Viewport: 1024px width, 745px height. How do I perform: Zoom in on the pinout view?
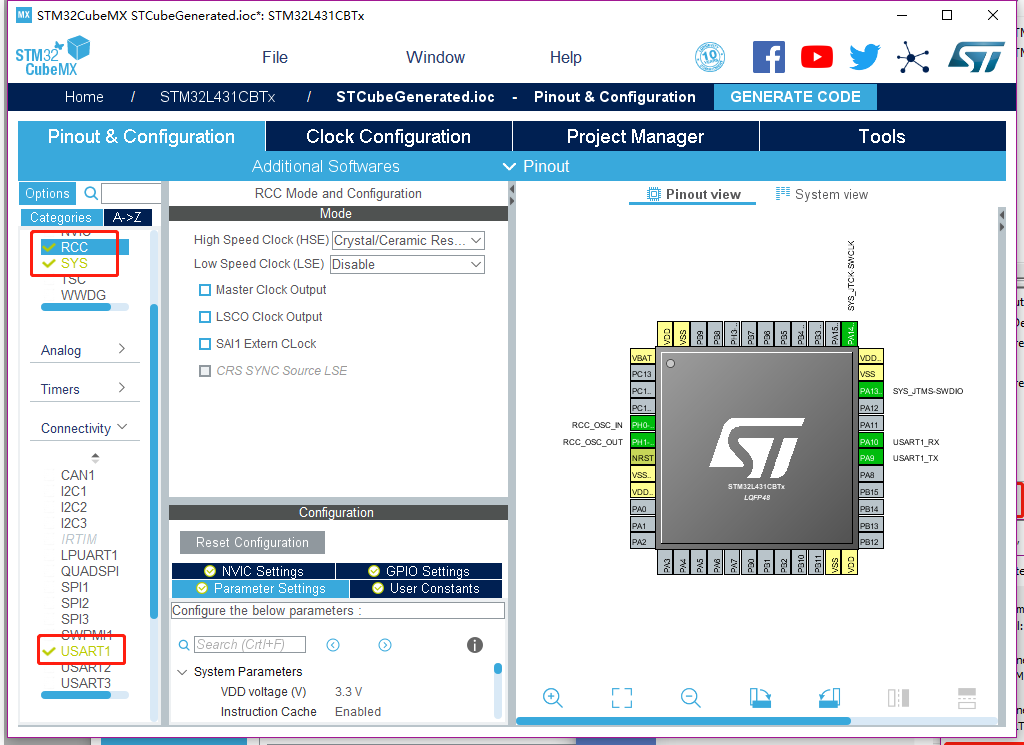pos(552,697)
